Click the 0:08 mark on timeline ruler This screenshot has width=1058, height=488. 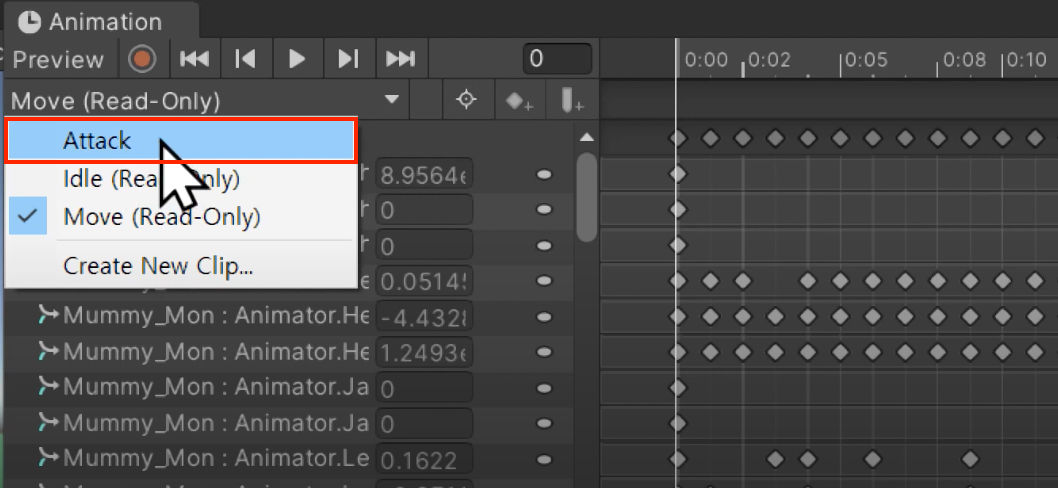[964, 60]
